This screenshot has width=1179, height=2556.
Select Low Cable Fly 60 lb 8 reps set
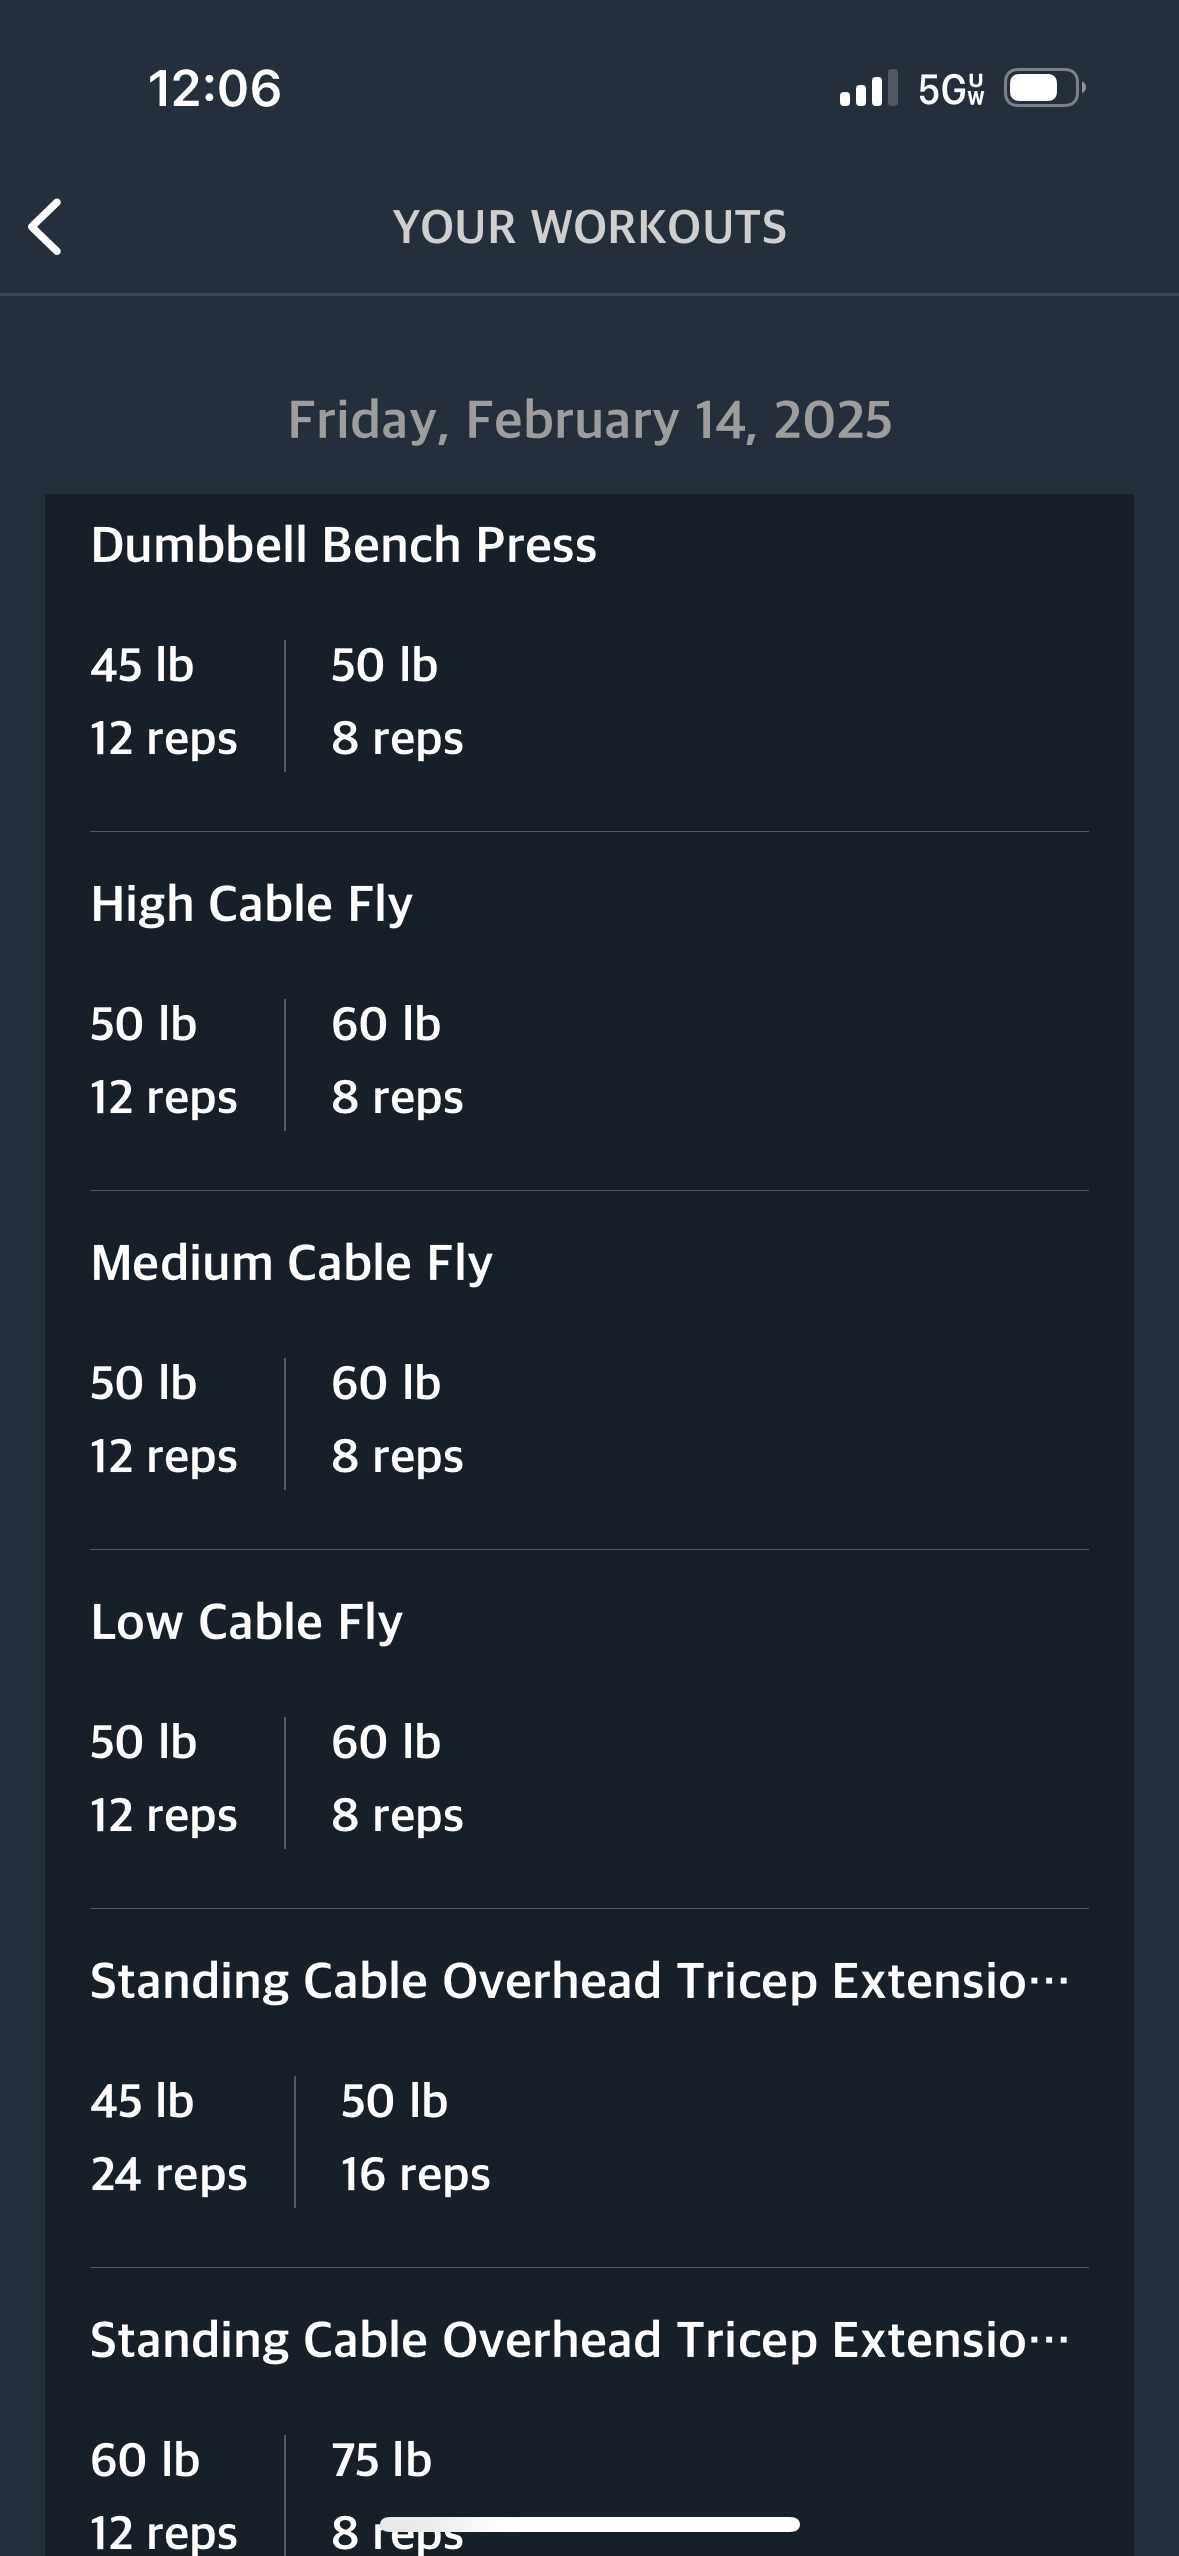397,1779
